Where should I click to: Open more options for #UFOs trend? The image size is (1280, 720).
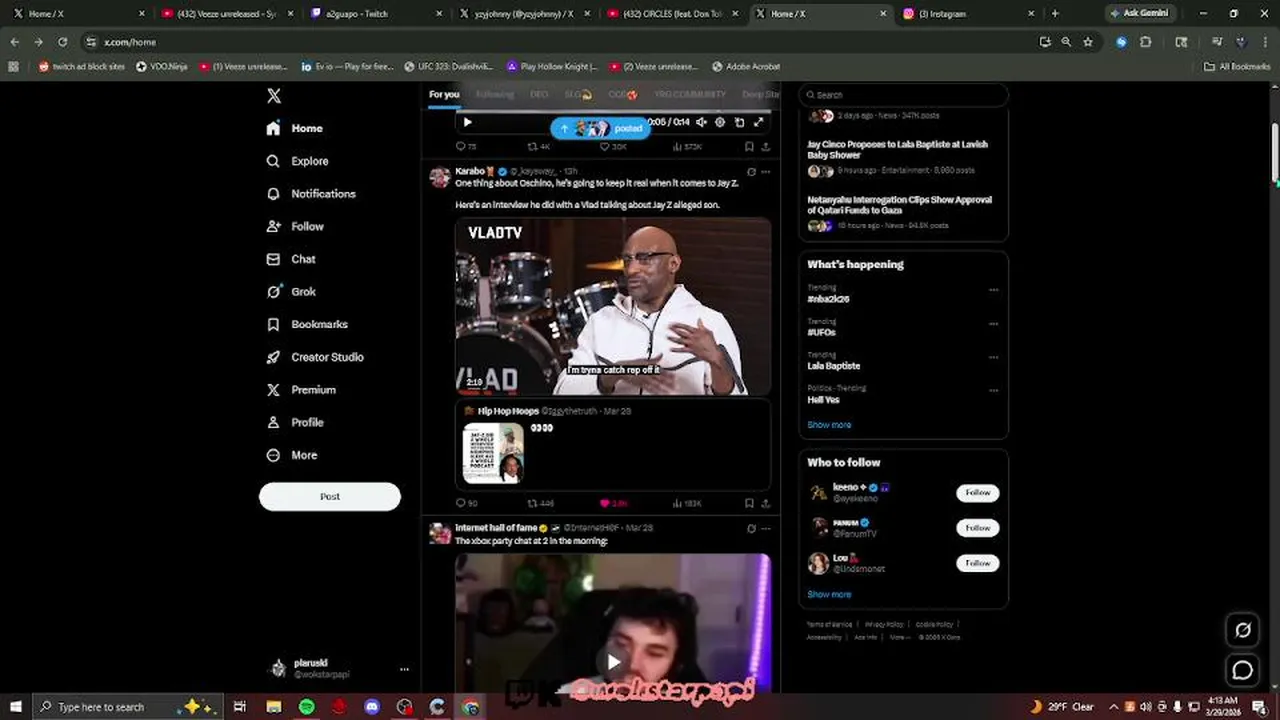[993, 324]
